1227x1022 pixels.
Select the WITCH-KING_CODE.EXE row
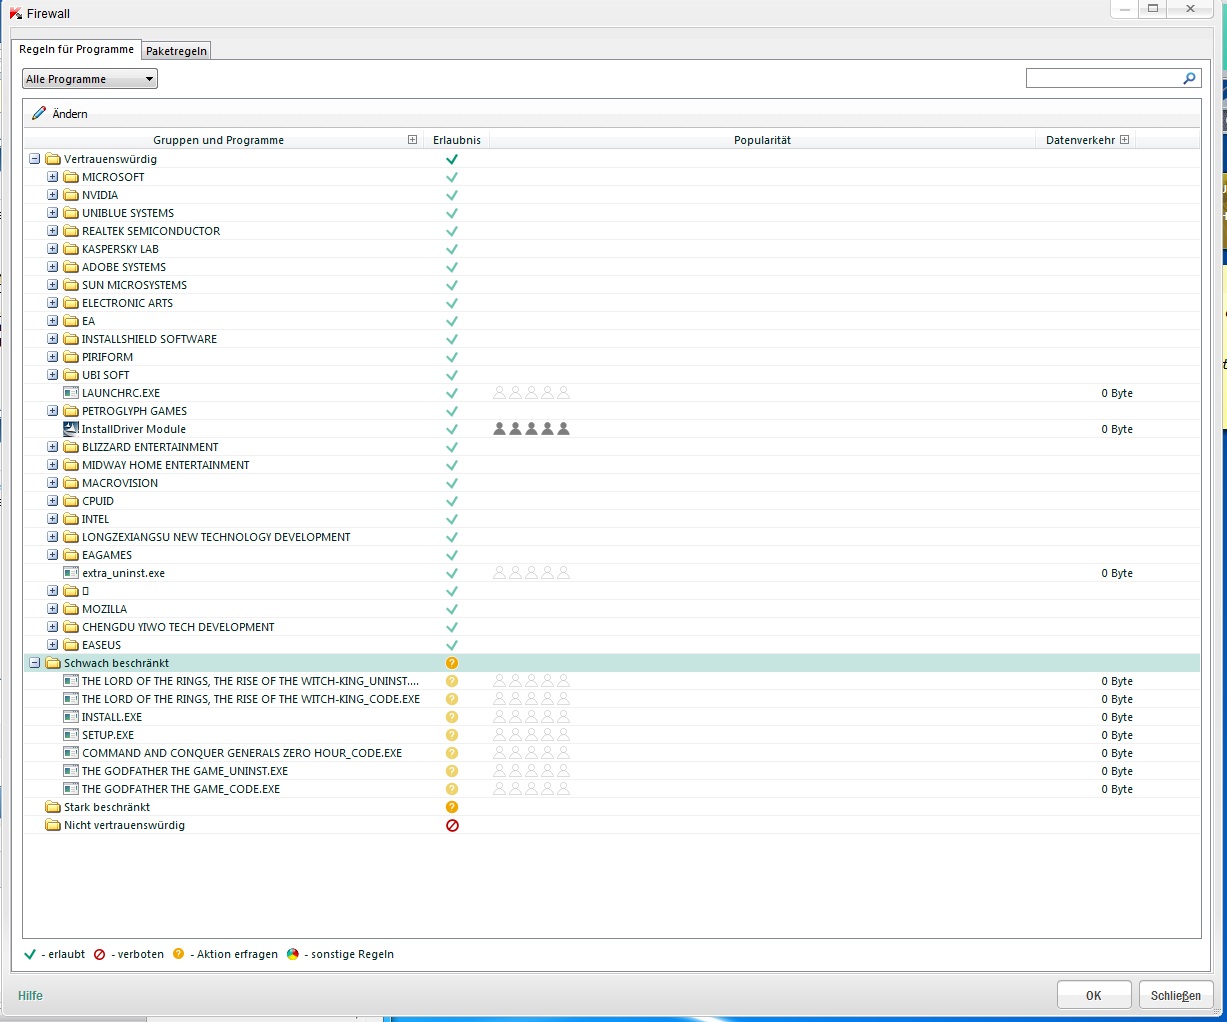click(612, 699)
